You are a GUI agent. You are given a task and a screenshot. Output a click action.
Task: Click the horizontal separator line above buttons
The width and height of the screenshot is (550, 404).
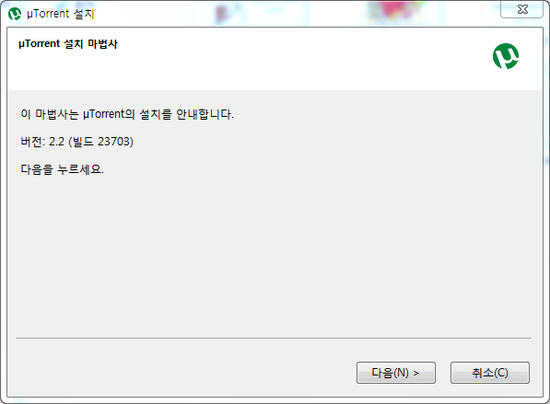coord(274,338)
